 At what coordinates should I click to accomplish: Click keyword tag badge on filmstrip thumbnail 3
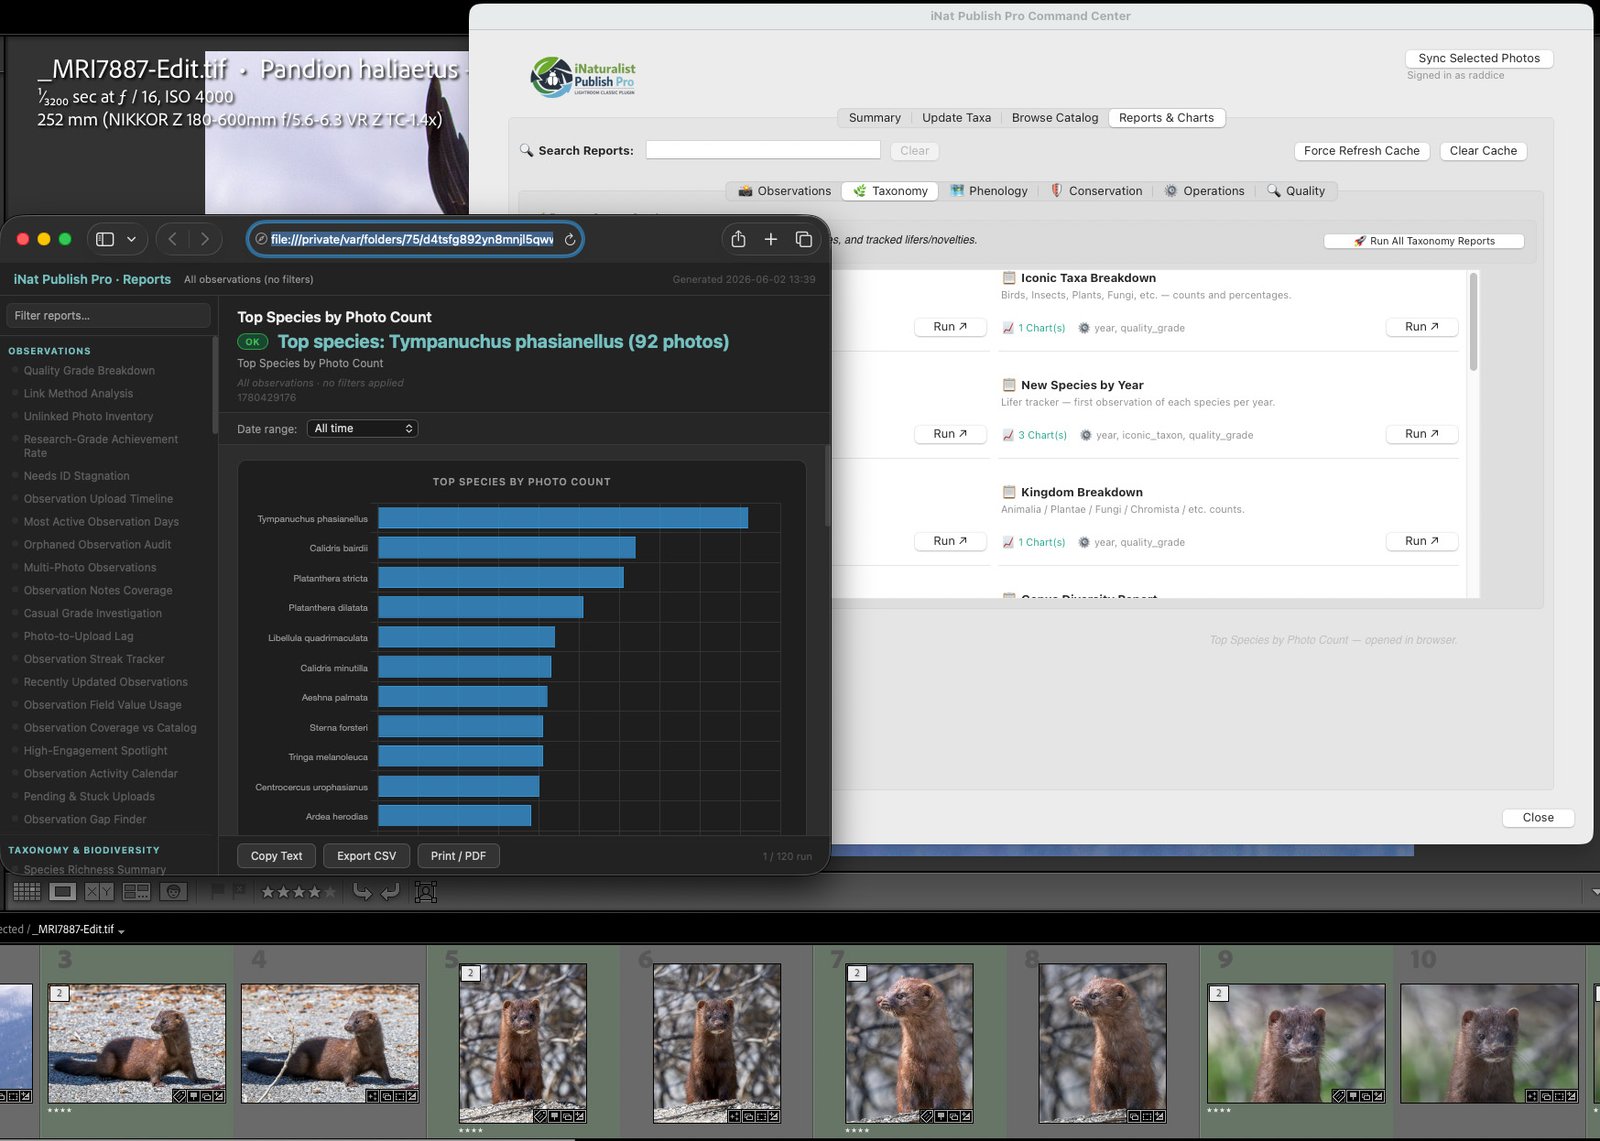click(x=180, y=1096)
